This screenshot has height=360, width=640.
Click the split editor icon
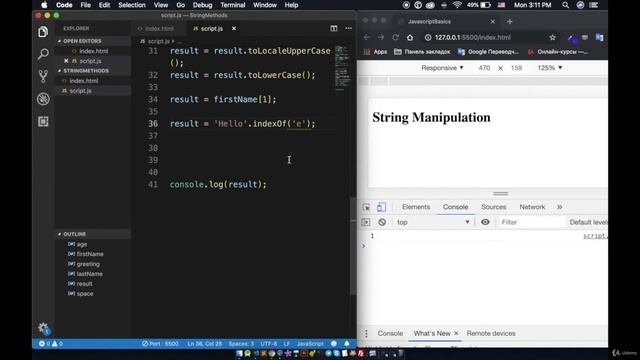pos(333,28)
